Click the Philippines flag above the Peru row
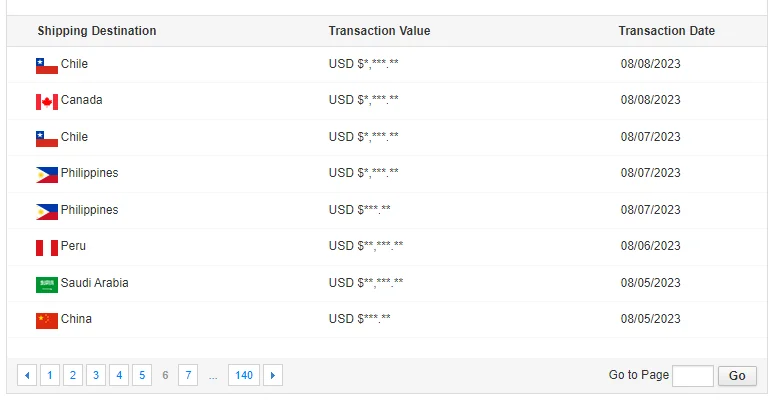784x420 pixels. pyautogui.click(x=47, y=211)
